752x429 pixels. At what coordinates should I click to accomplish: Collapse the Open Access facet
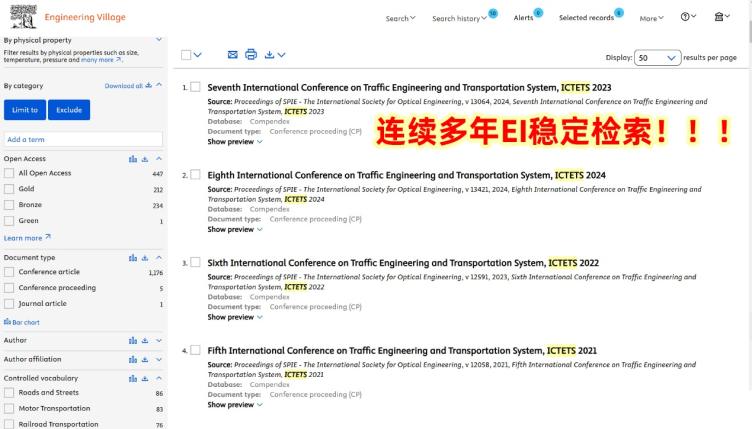tap(159, 158)
